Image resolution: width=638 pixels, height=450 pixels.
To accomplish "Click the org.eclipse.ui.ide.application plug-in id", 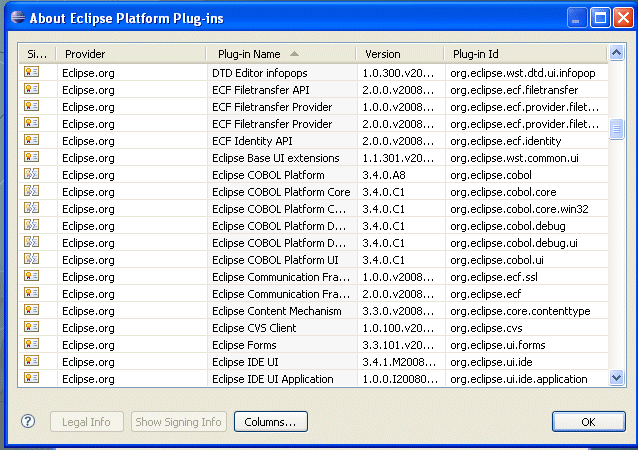I will (518, 379).
